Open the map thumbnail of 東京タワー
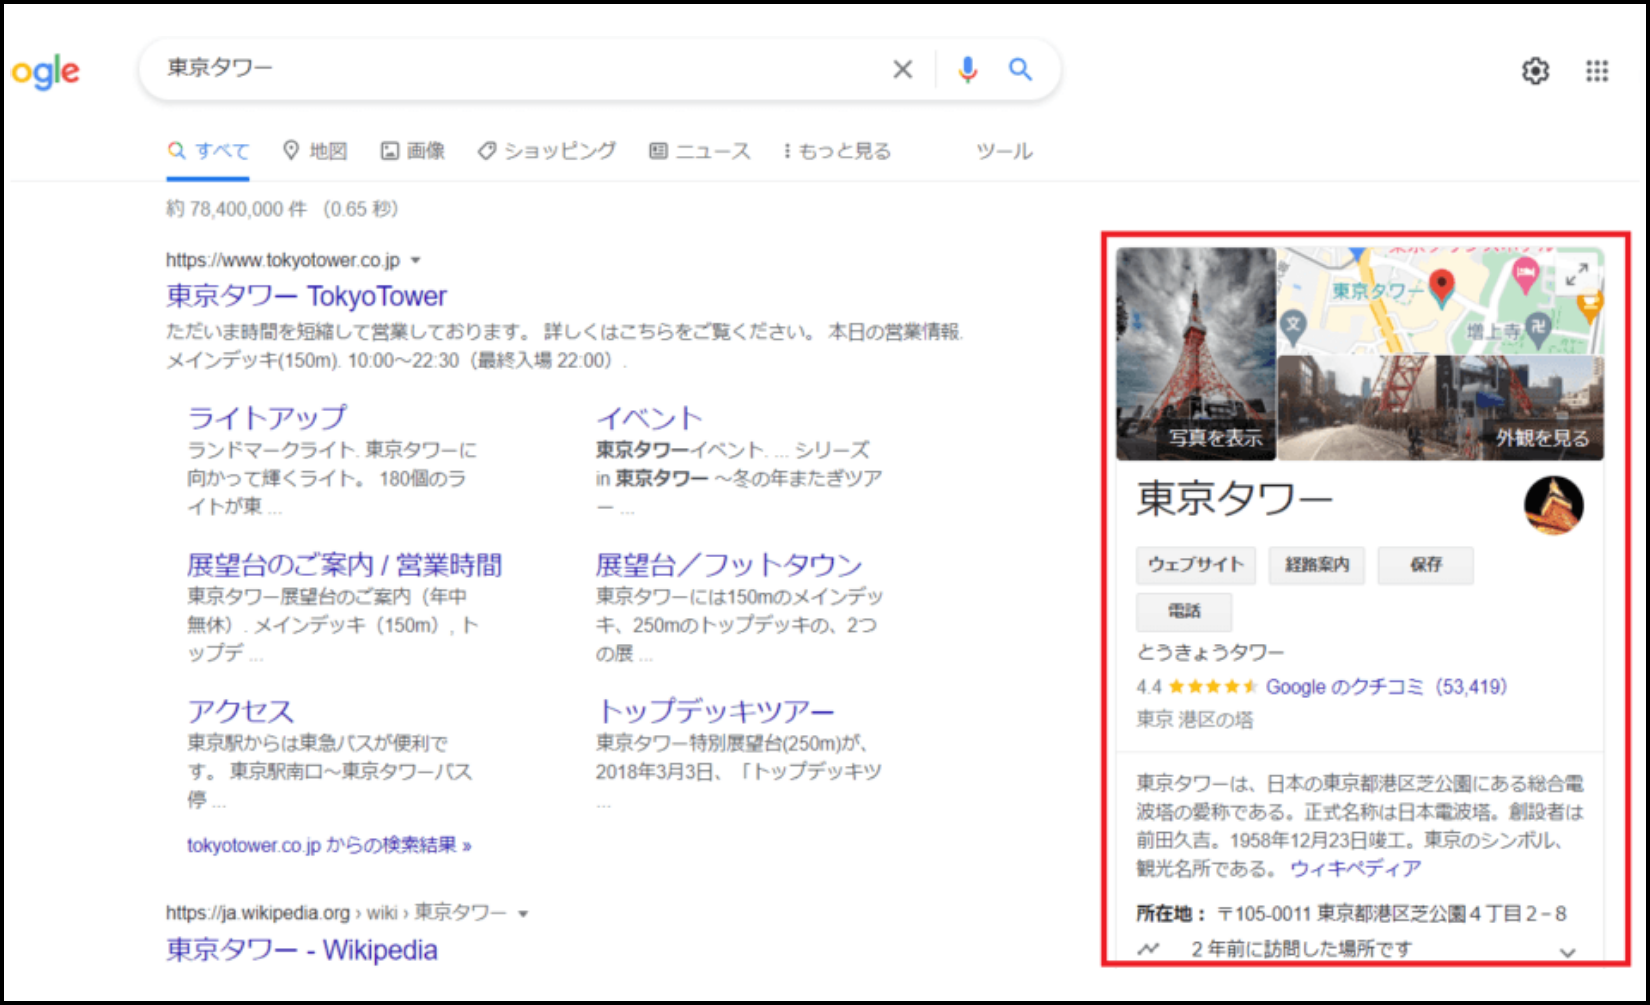 click(1441, 301)
